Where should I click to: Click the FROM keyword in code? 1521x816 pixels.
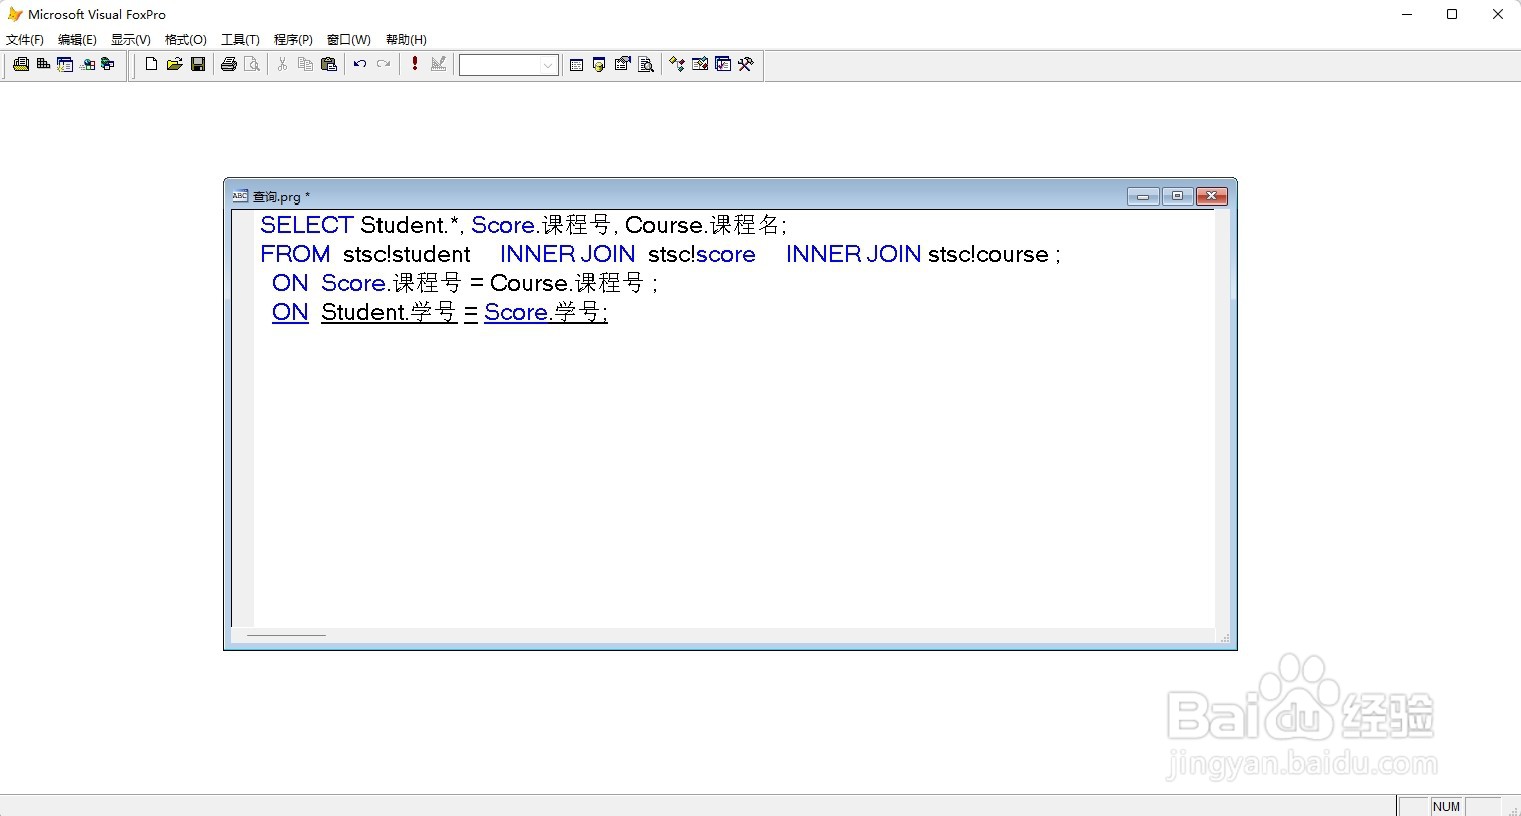[x=295, y=254]
